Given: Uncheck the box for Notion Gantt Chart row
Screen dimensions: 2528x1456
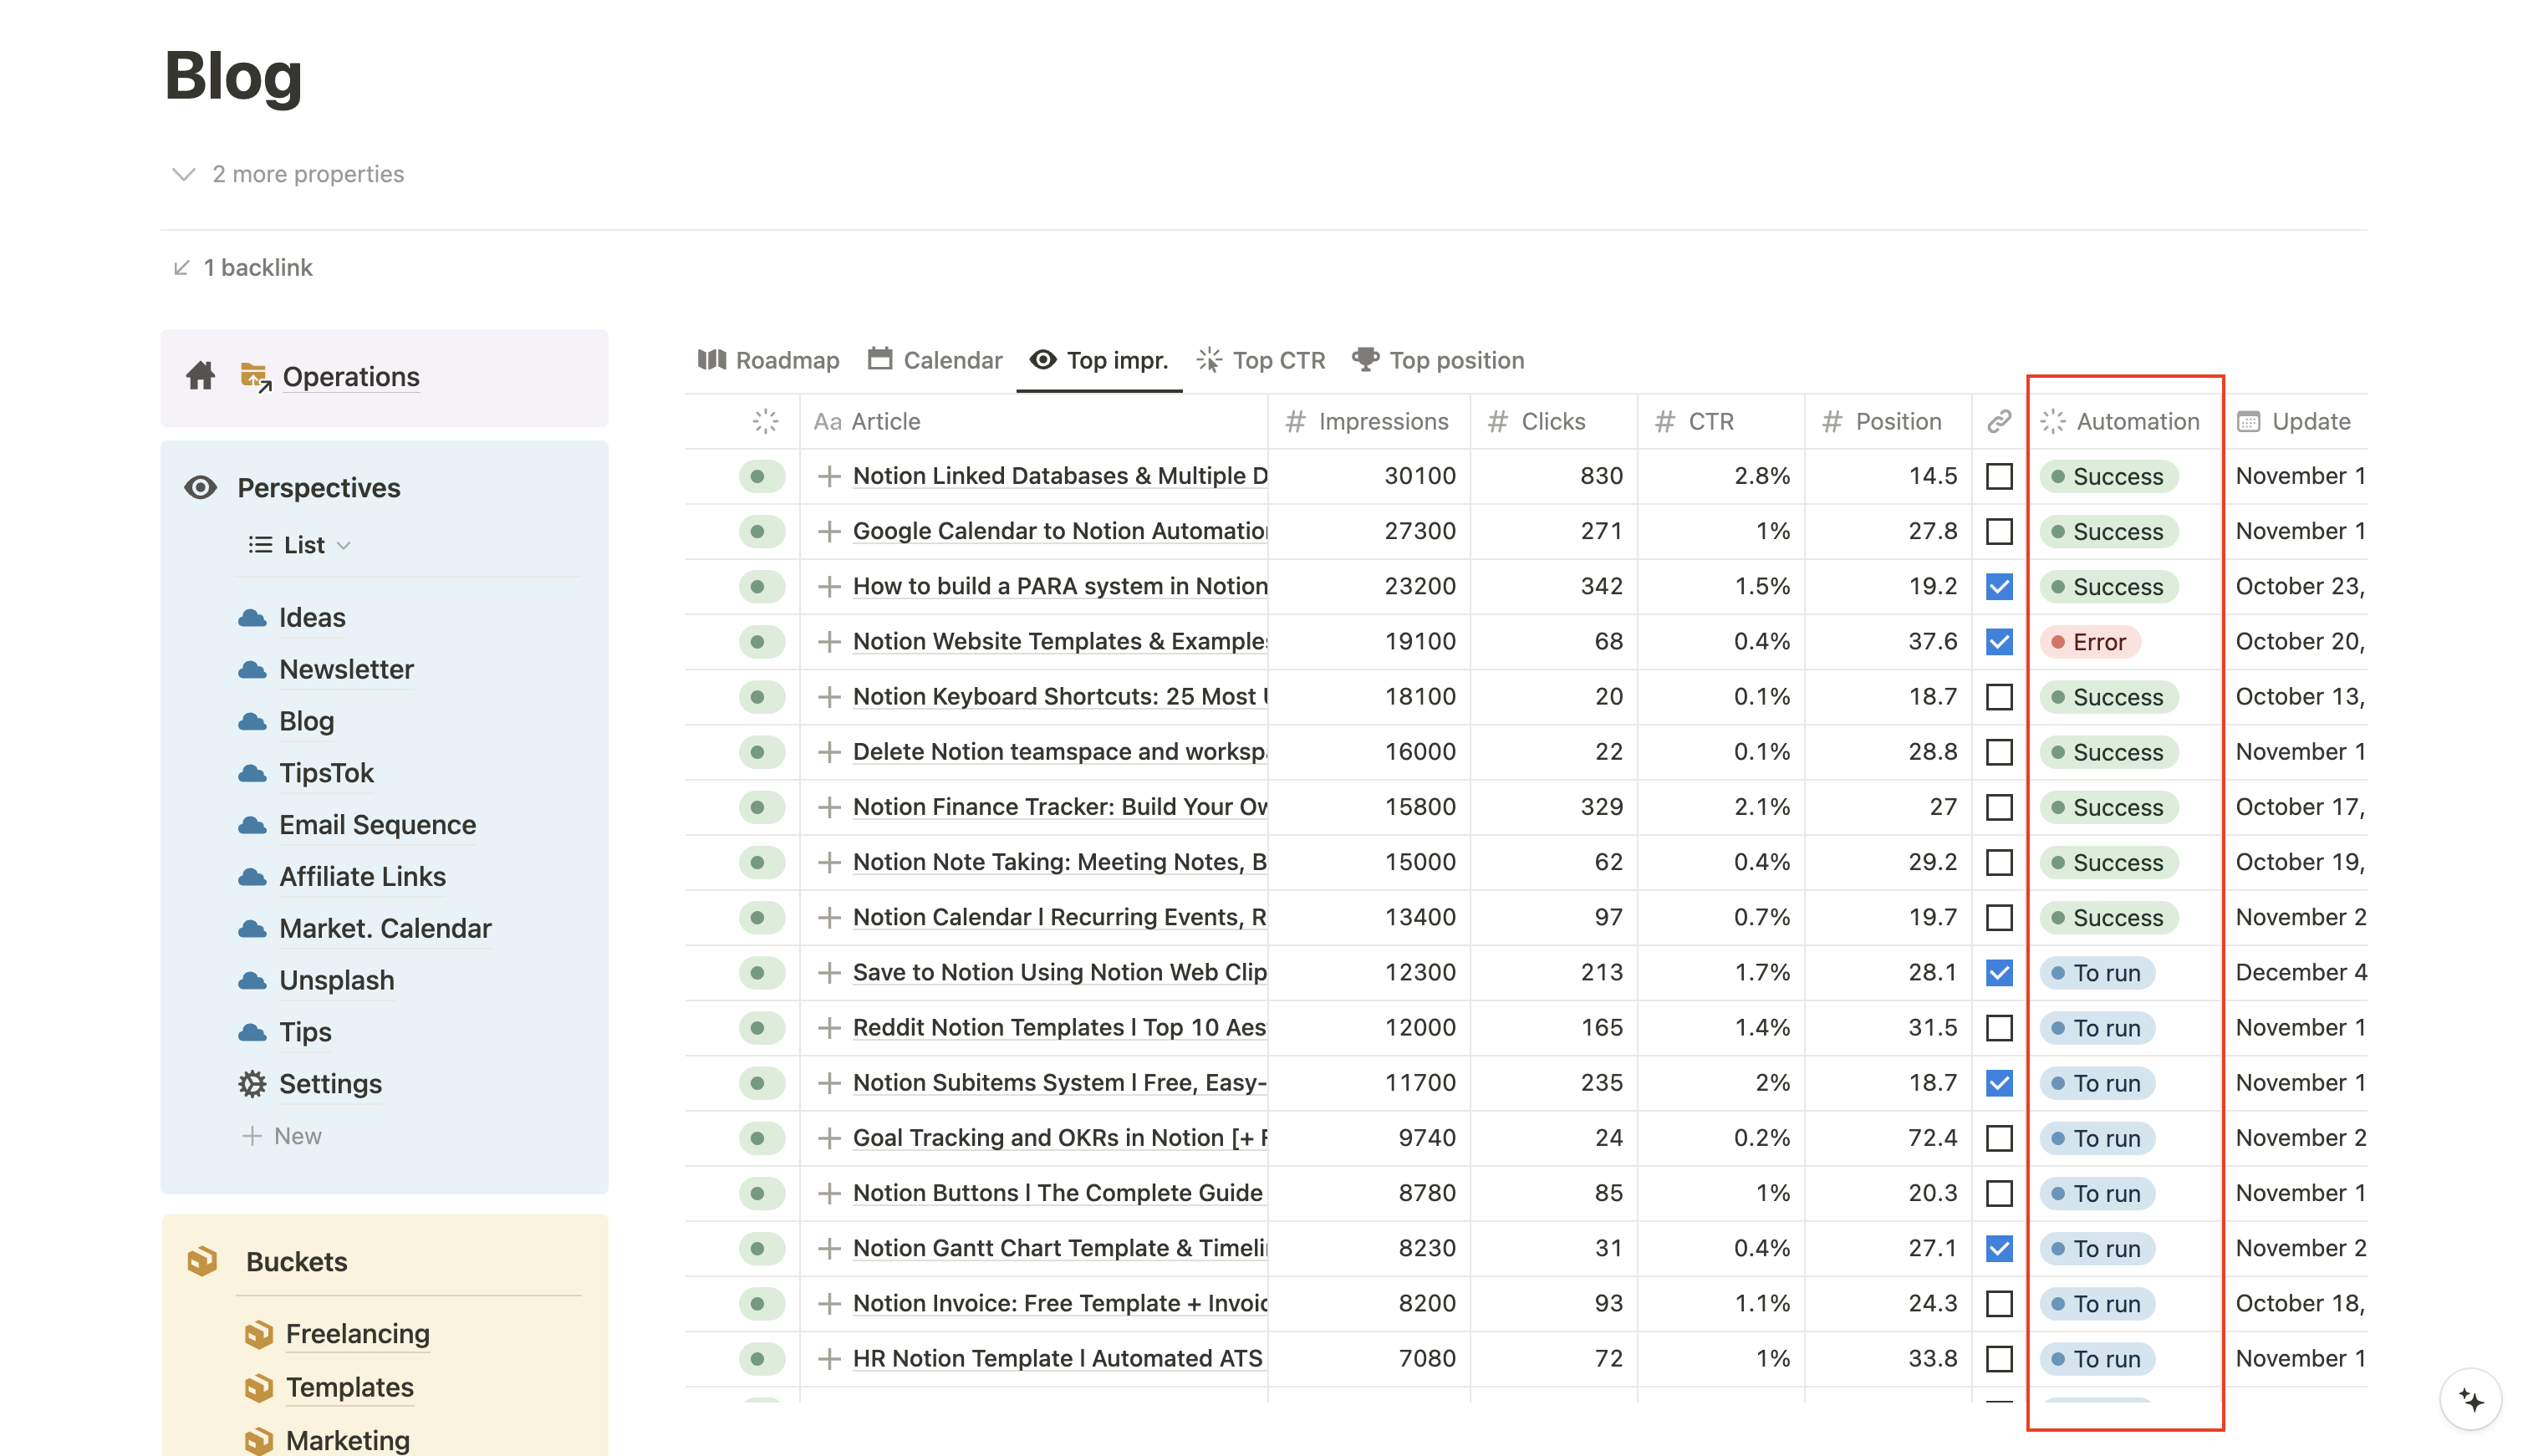Looking at the screenshot, I should [x=1999, y=1248].
